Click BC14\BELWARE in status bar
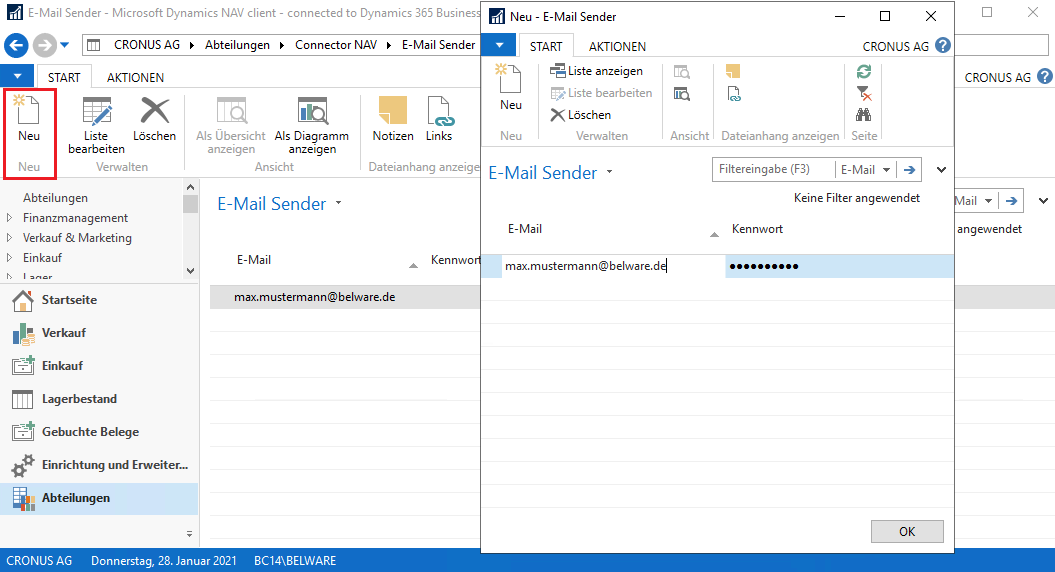 295,561
